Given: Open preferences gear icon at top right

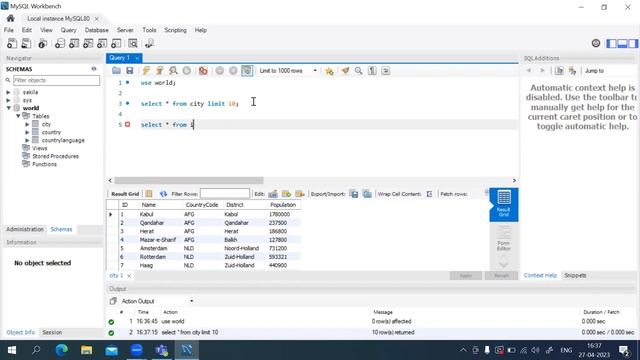Looking at the screenshot, I should tap(596, 43).
